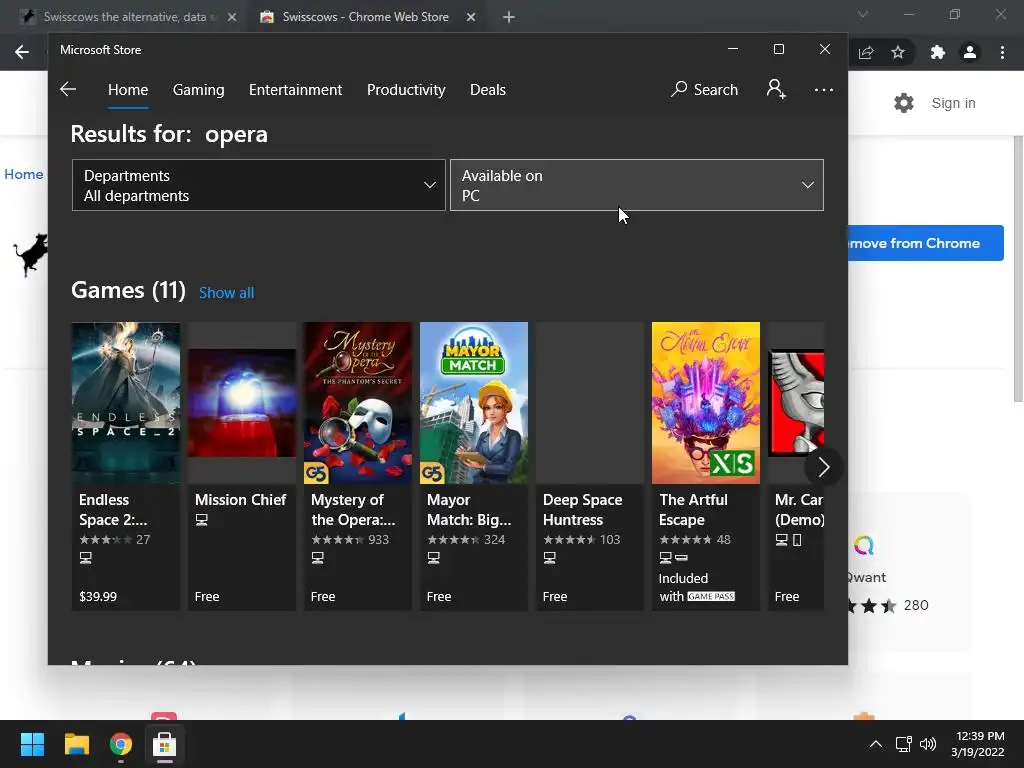
Task: Open the Store's three-dots more menu
Action: [x=824, y=89]
